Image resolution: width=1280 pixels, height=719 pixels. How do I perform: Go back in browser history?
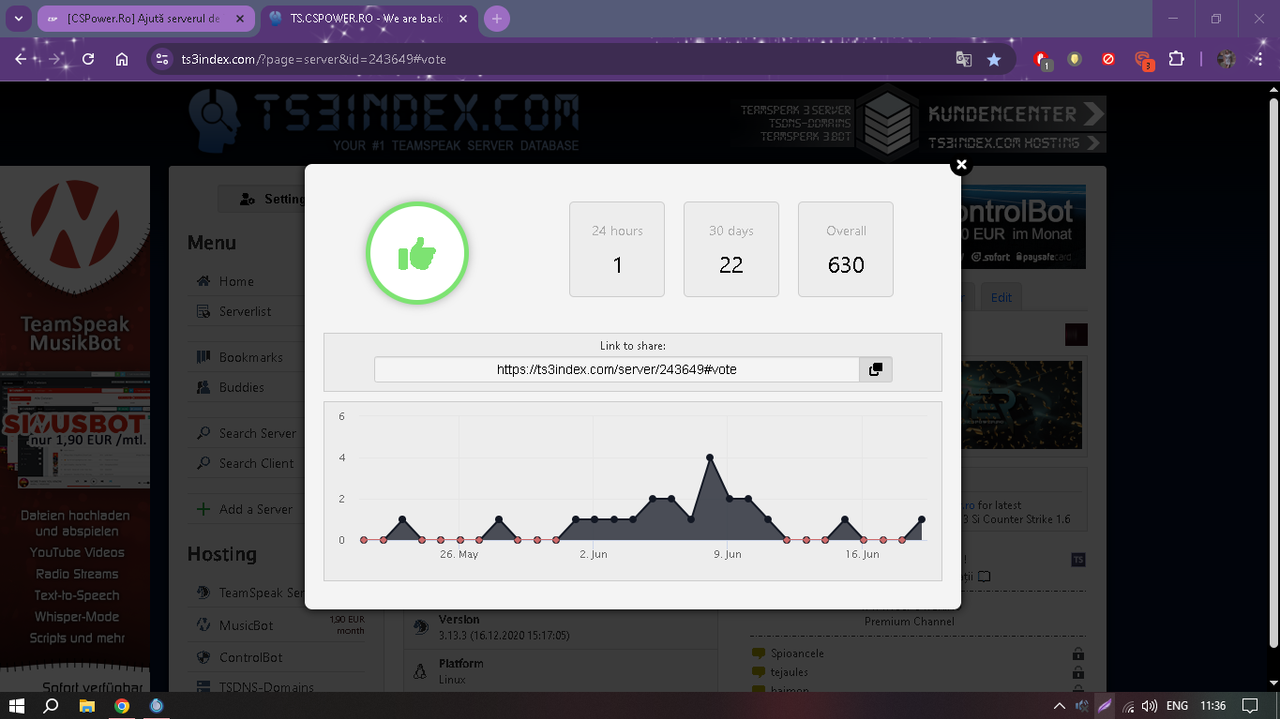coord(21,59)
